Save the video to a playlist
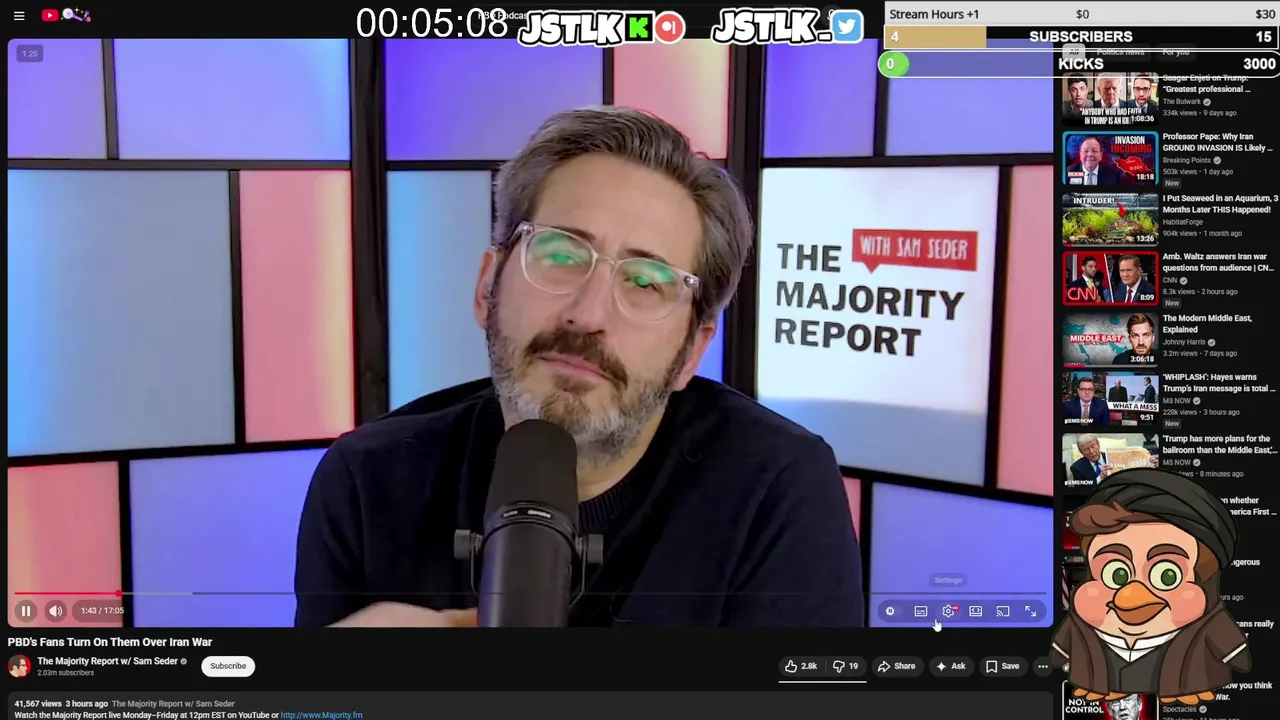1280x720 pixels. (x=1002, y=666)
